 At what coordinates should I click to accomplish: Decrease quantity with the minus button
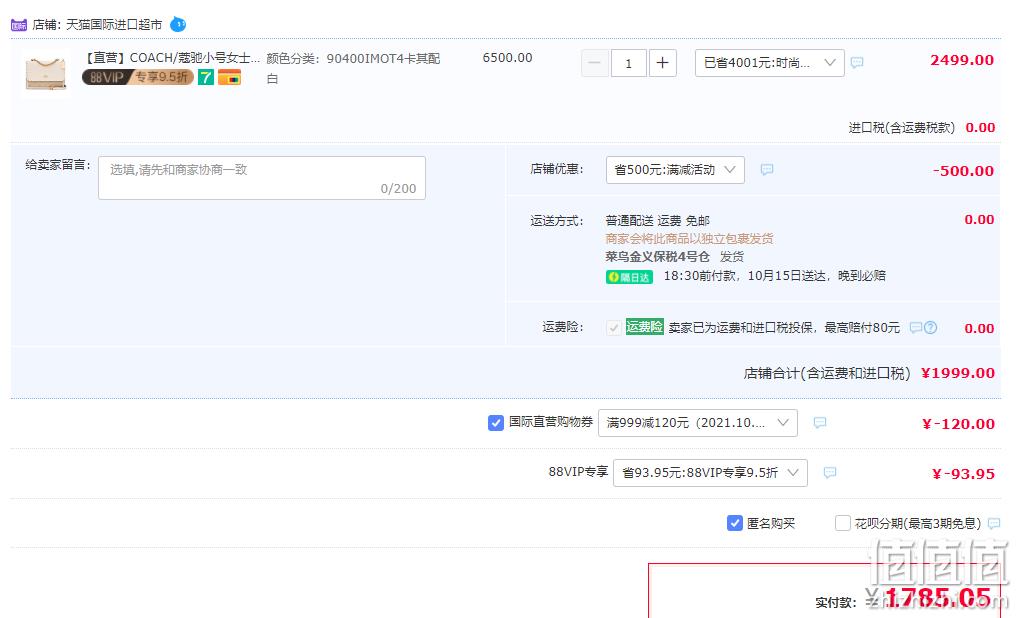coord(595,63)
